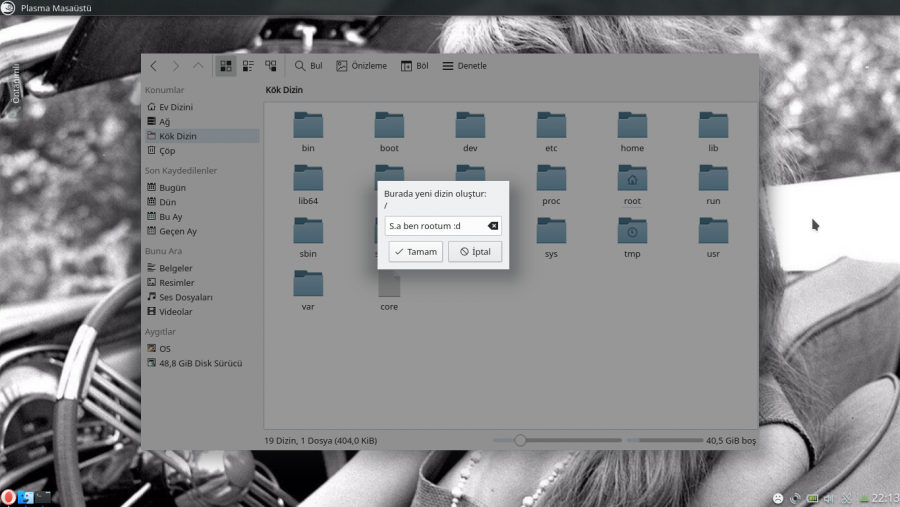Screen dimensions: 900x507
Task: Select the home folder
Action: click(x=632, y=132)
